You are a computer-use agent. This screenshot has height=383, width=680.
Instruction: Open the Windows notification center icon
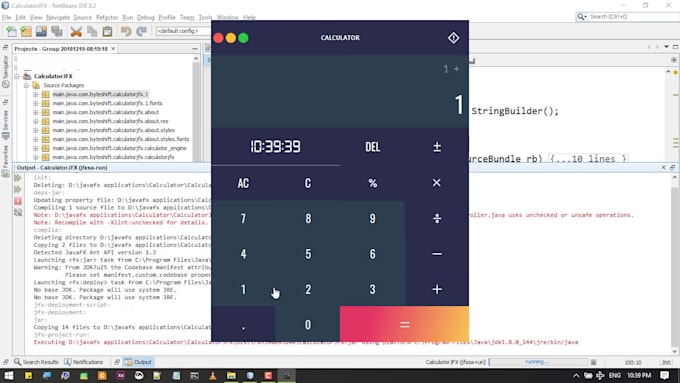(x=664, y=375)
